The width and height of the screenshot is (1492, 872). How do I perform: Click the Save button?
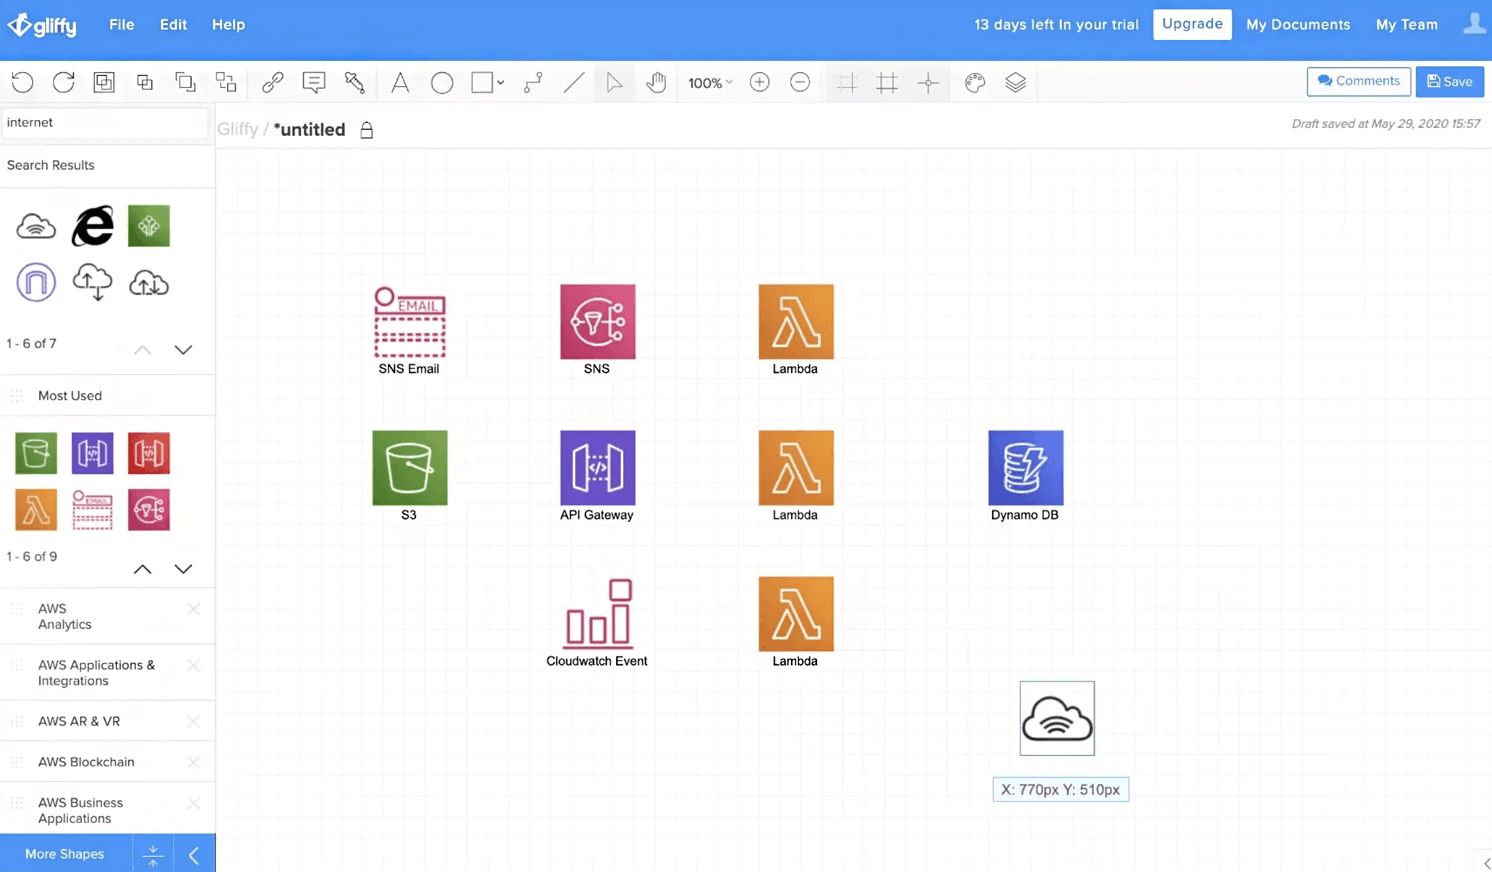[x=1449, y=82]
